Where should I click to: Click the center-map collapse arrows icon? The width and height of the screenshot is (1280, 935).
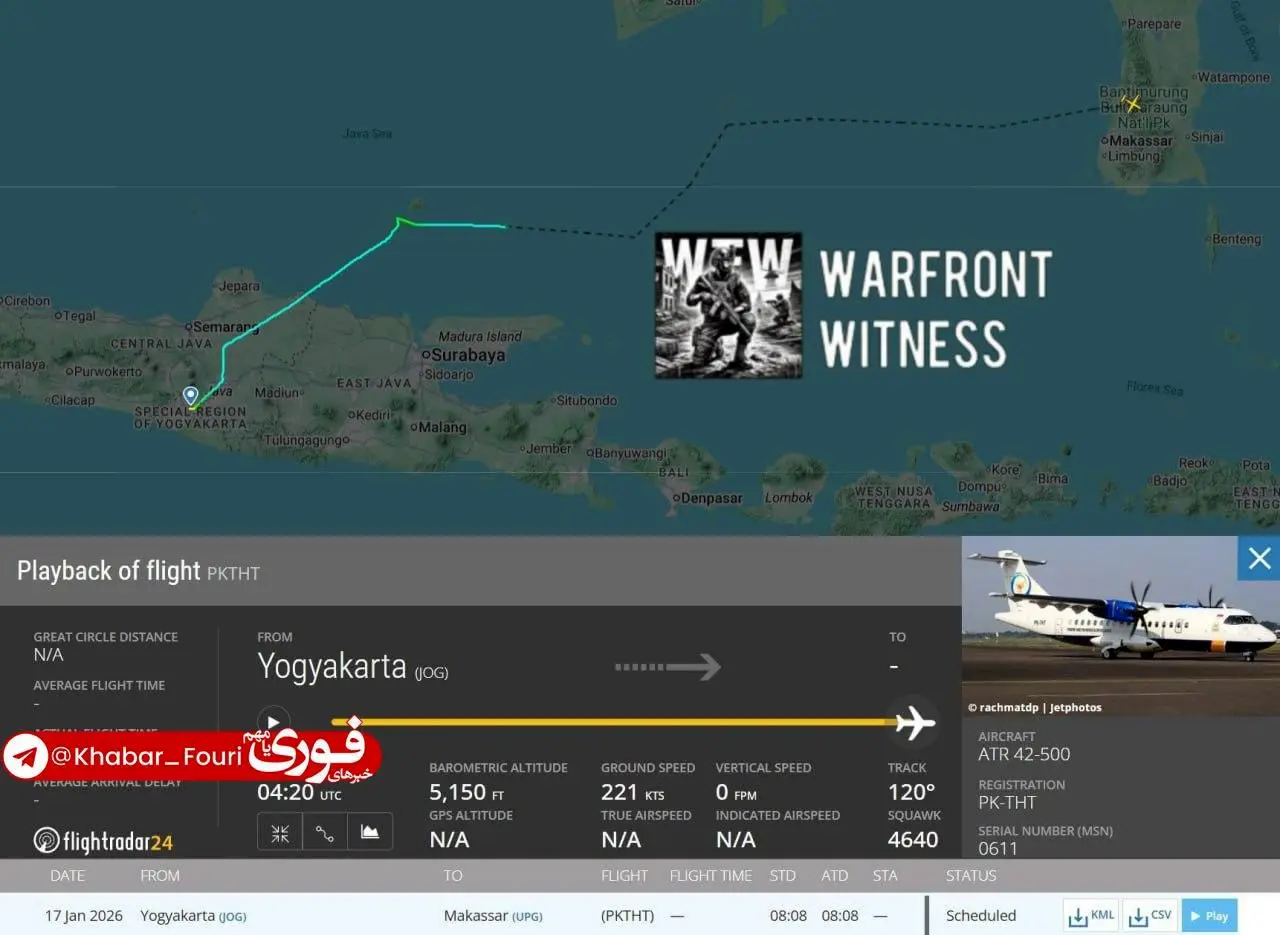click(x=280, y=832)
